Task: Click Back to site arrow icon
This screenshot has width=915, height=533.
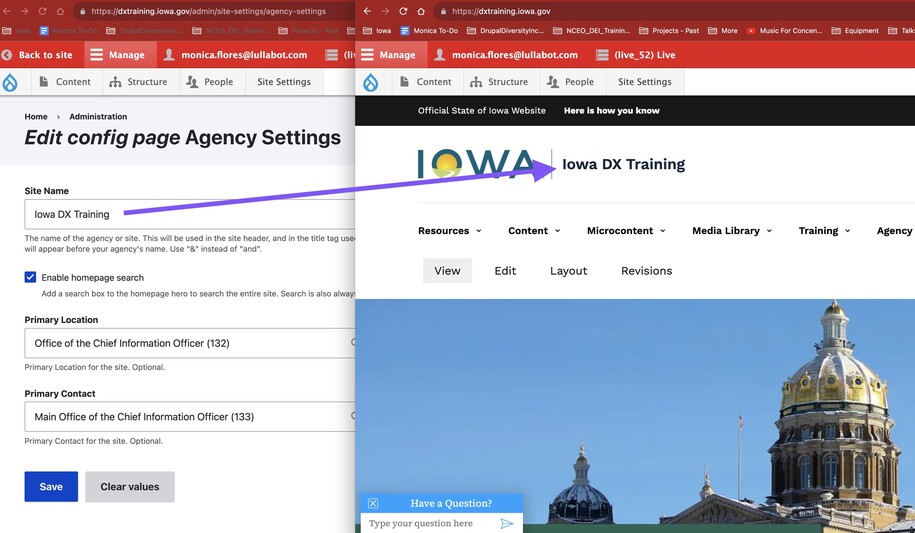Action: pos(8,55)
